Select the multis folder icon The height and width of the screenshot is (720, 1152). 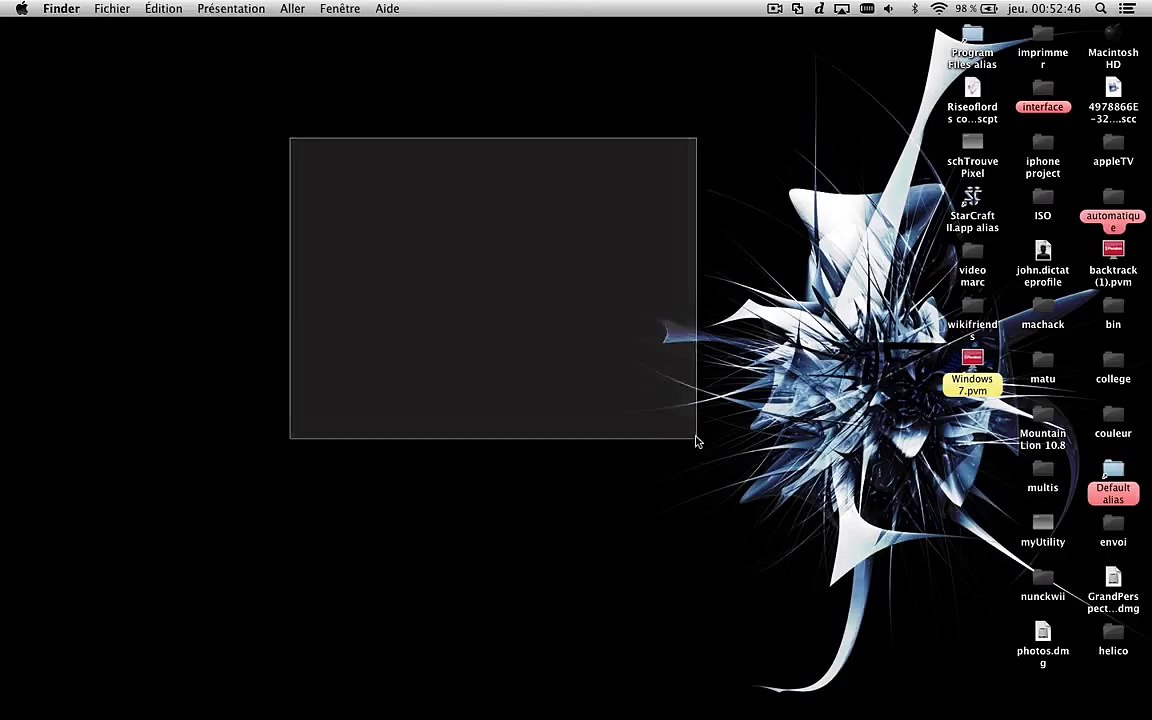[x=1043, y=469]
